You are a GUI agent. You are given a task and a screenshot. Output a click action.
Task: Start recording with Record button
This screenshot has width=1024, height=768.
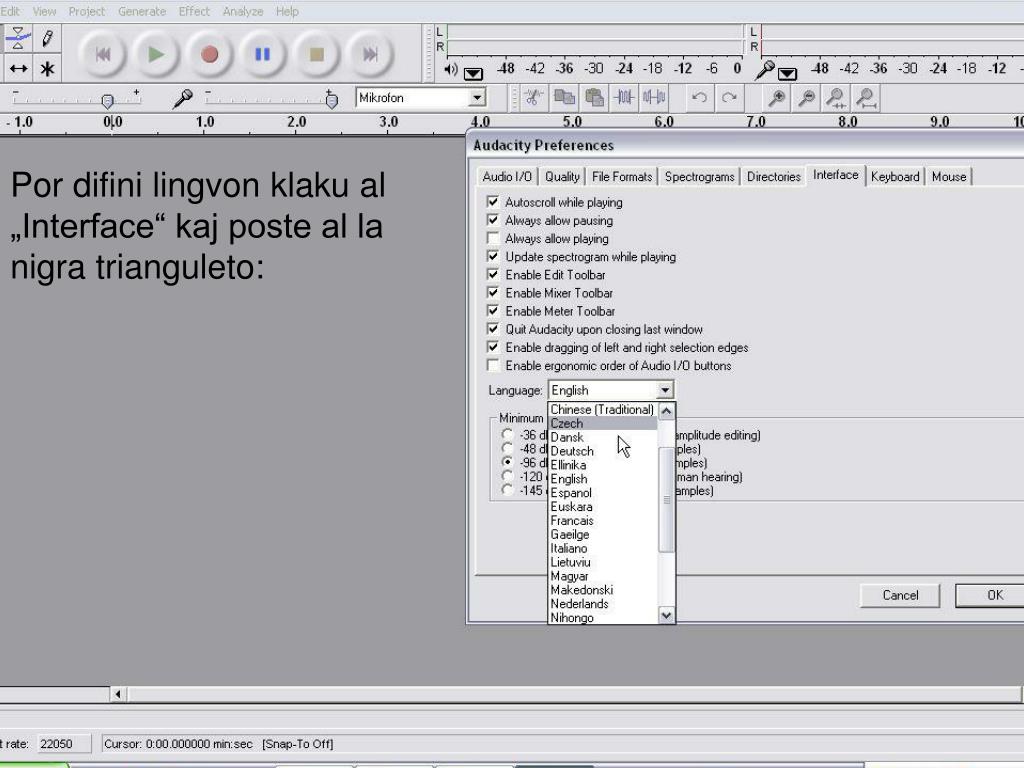click(x=209, y=54)
